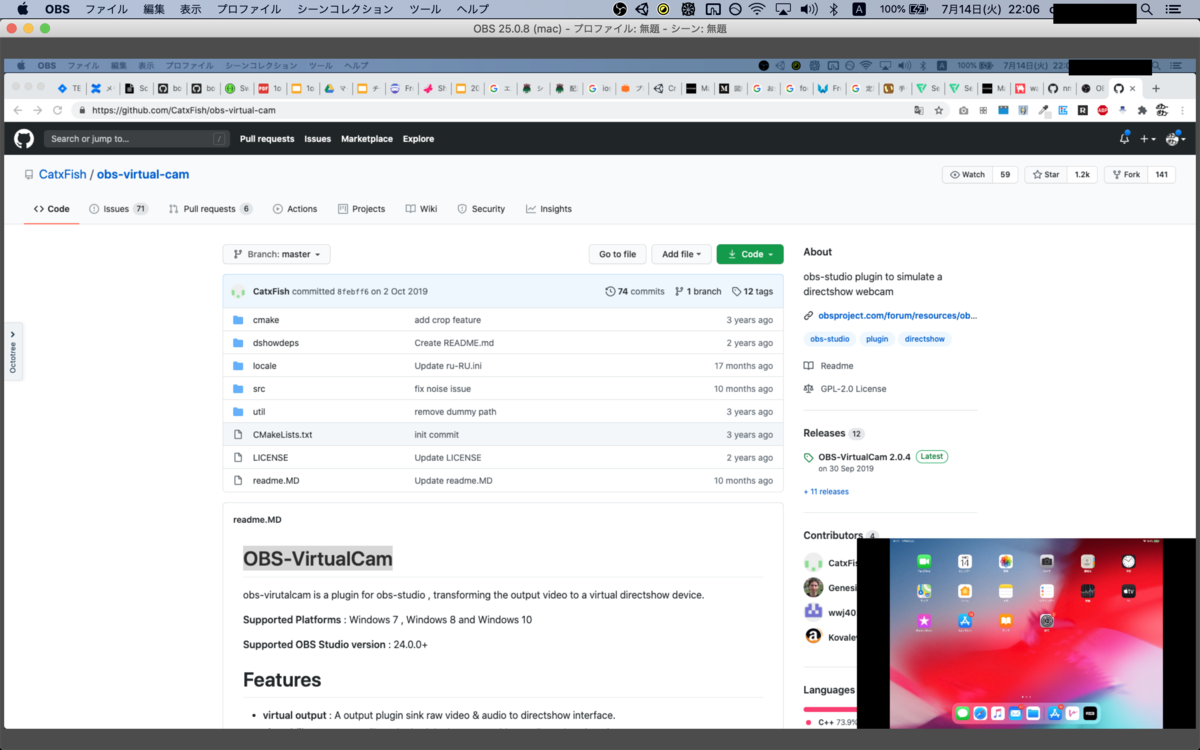
Task: Select the Actions repository tab
Action: (x=295, y=209)
